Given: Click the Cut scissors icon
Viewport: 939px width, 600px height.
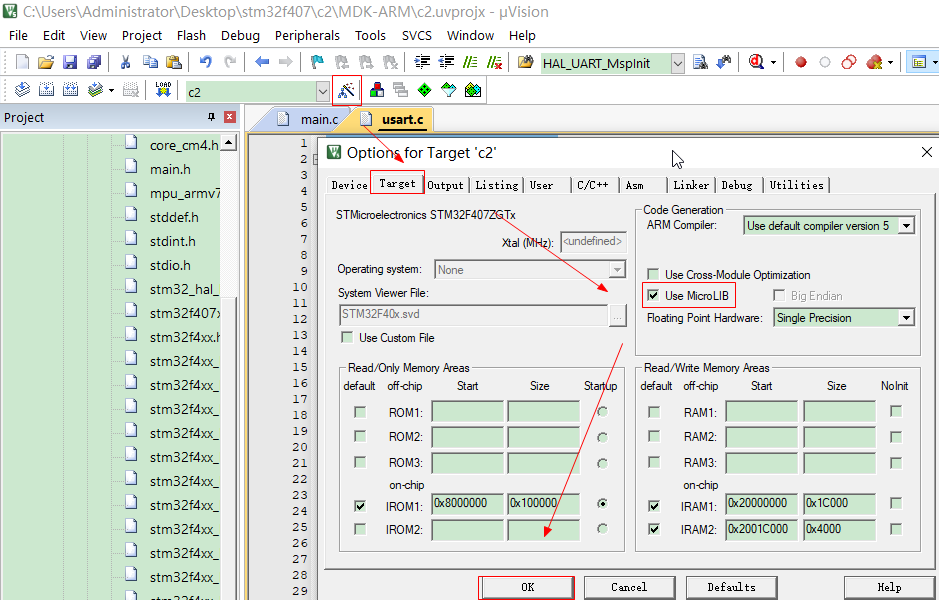Looking at the screenshot, I should point(126,62).
